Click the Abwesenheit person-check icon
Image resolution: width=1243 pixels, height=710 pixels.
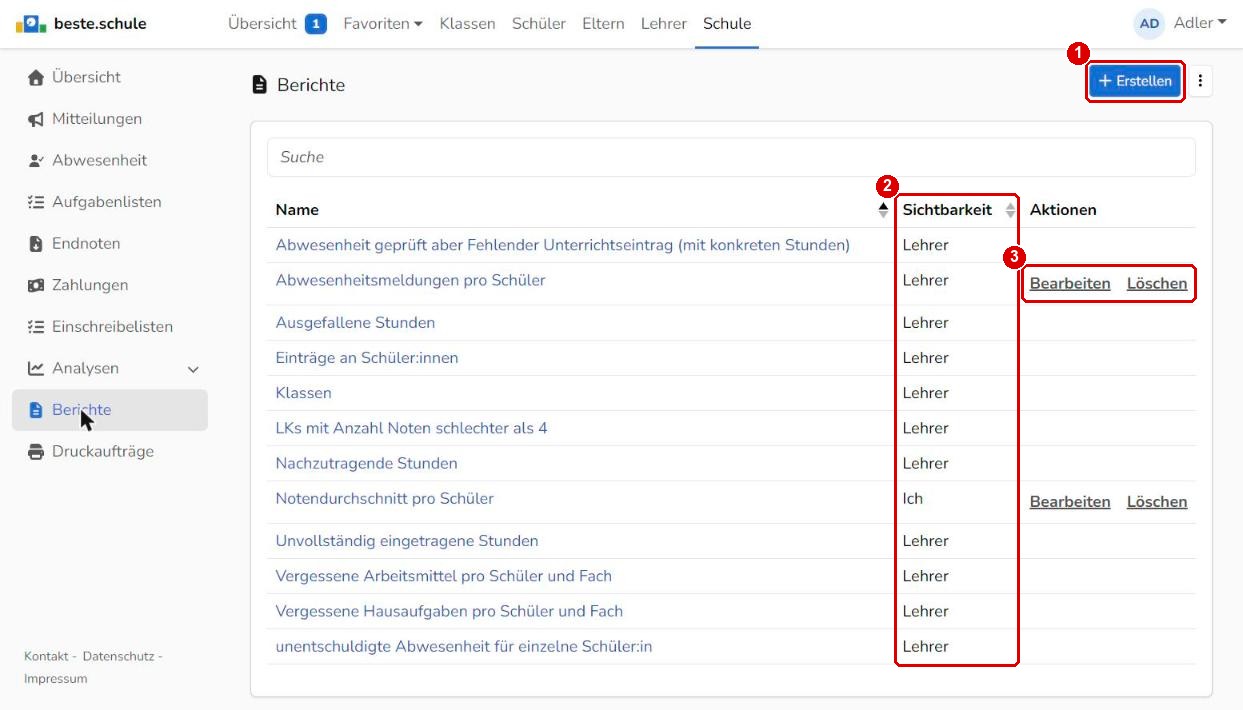(x=36, y=160)
